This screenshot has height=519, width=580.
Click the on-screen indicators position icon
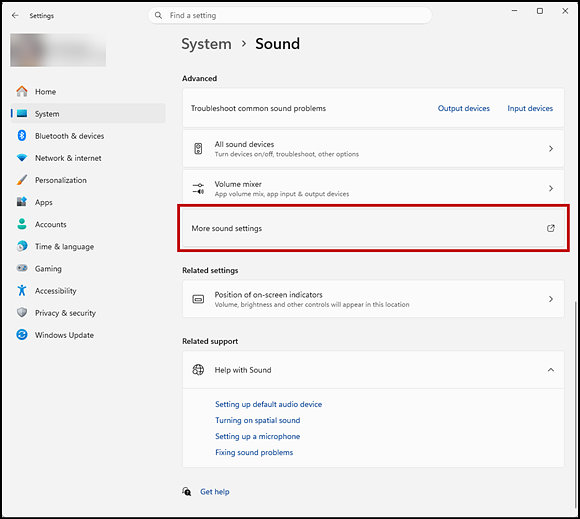coord(198,299)
